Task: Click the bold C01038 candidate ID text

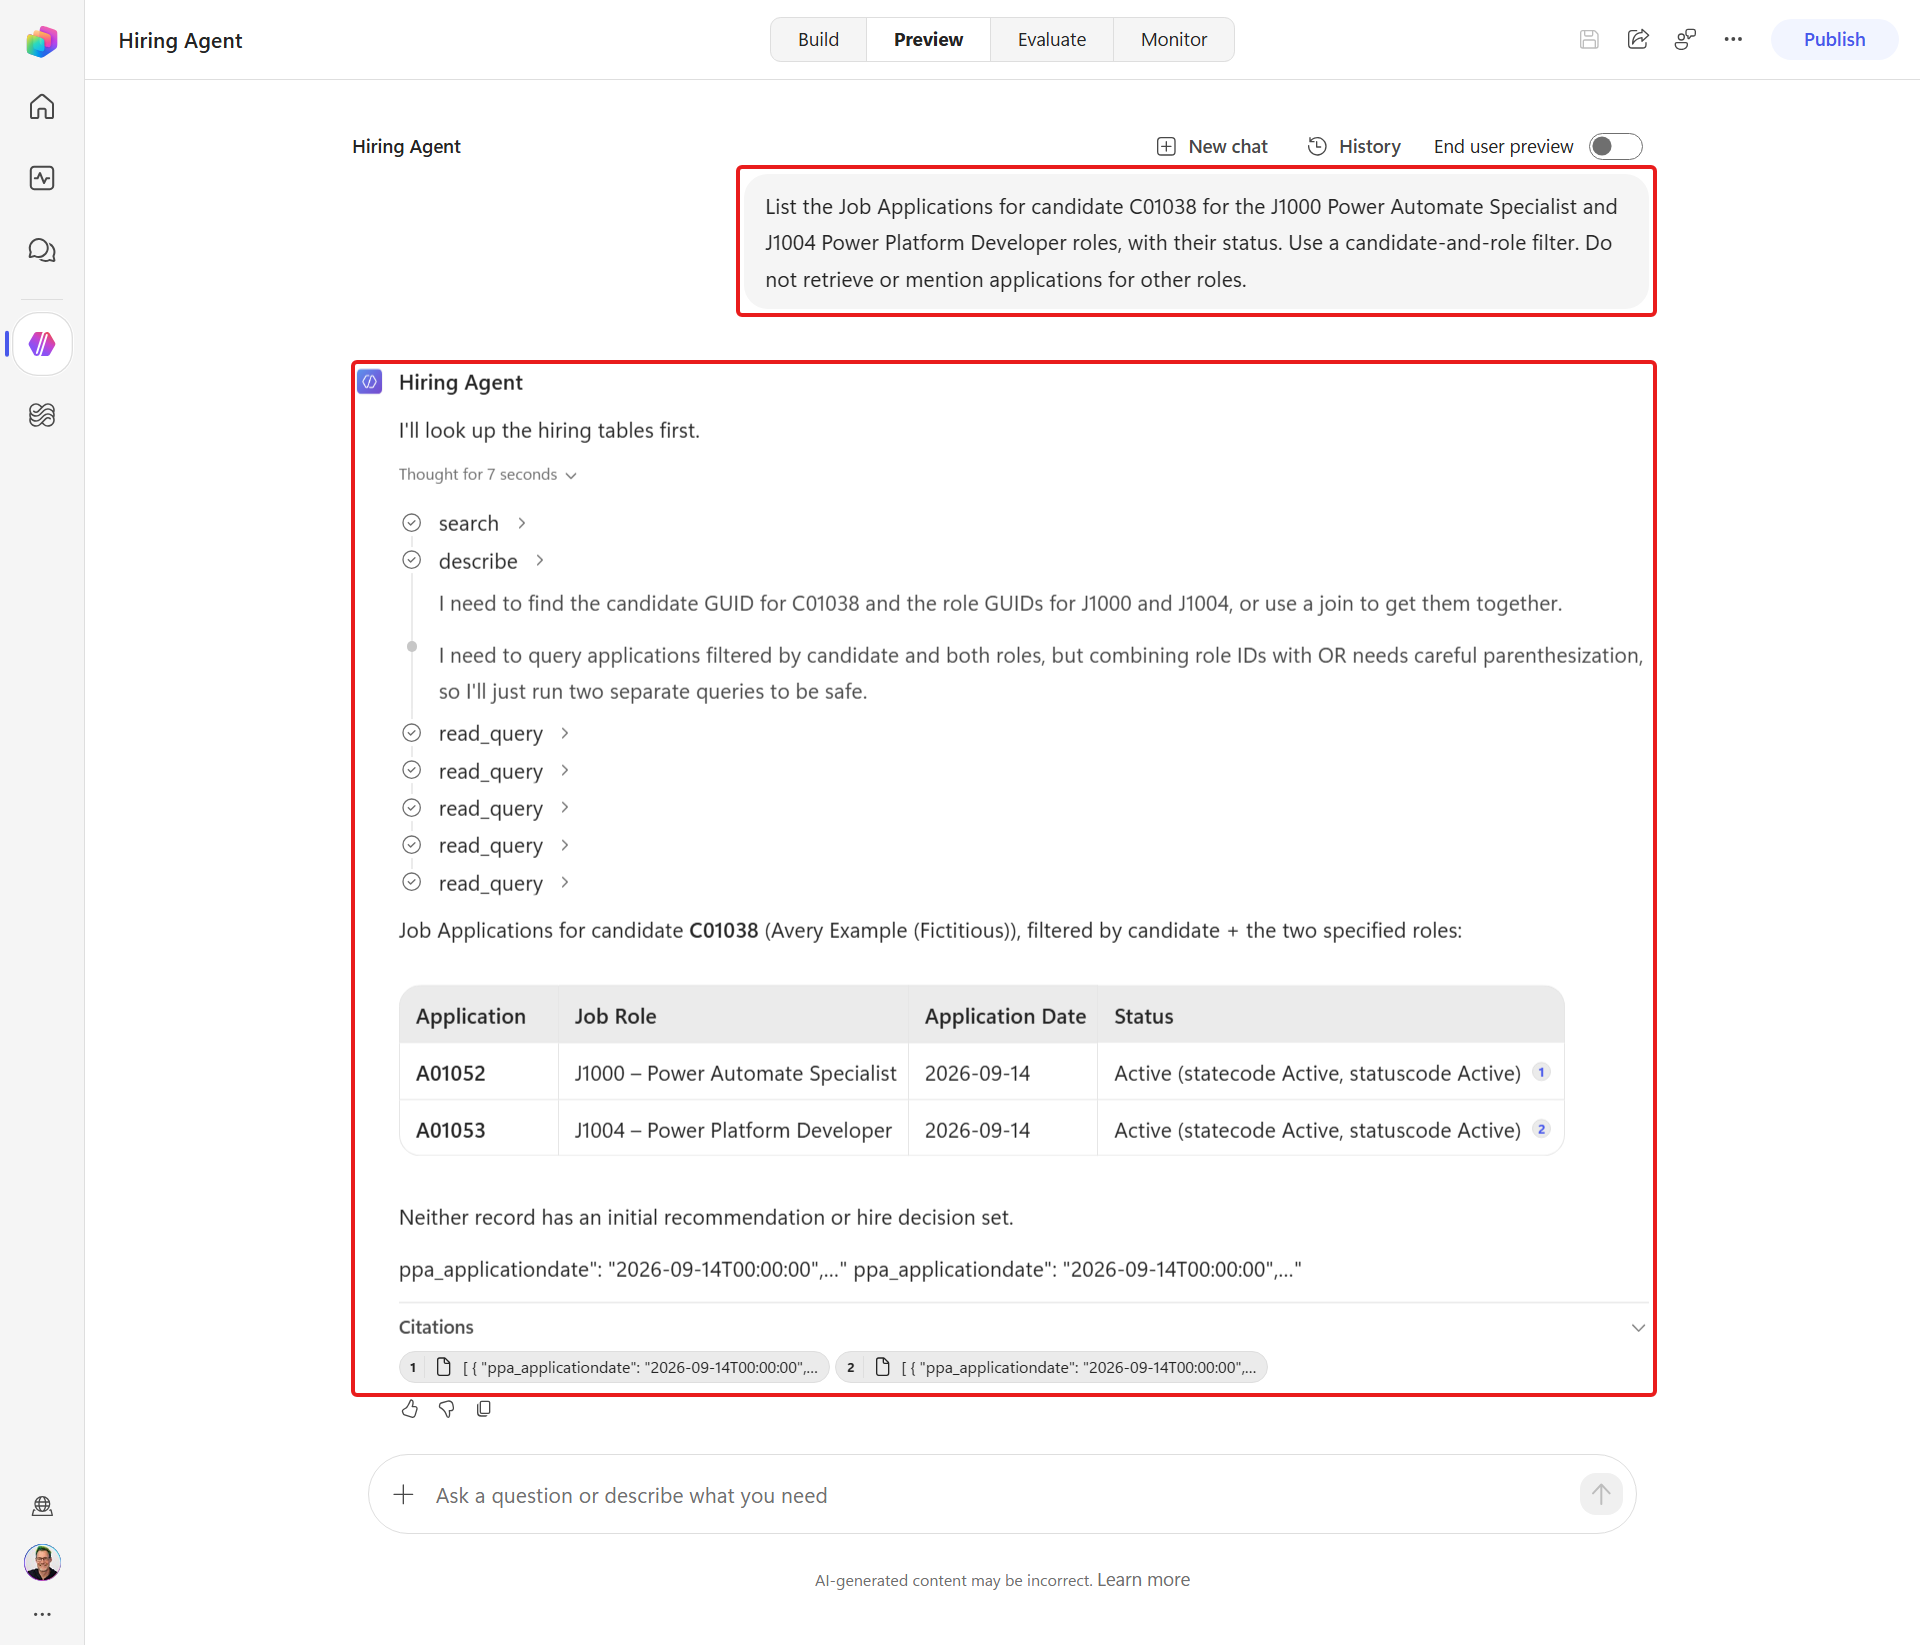Action: pyautogui.click(x=723, y=930)
